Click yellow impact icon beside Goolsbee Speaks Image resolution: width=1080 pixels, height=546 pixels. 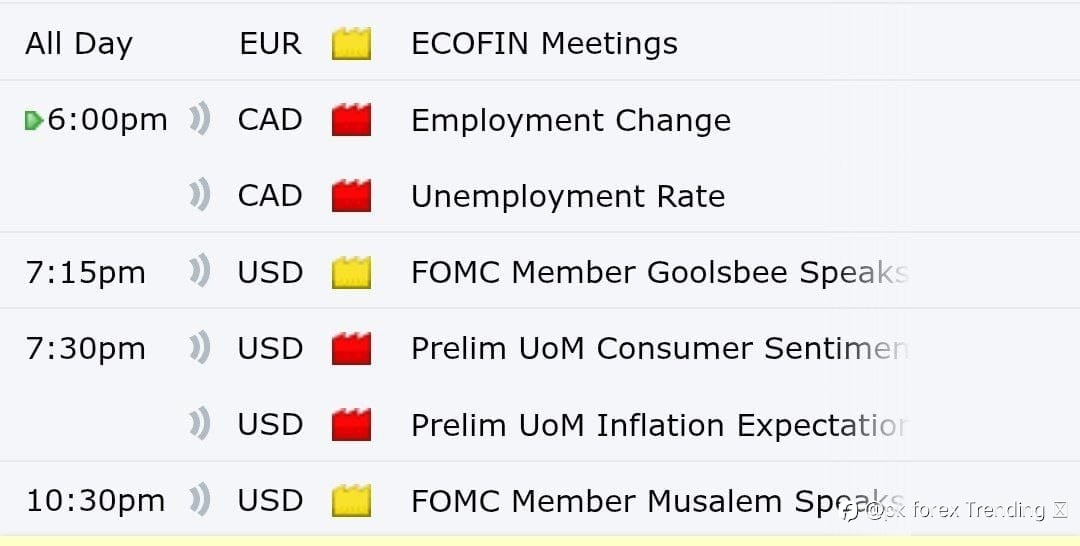click(x=351, y=272)
